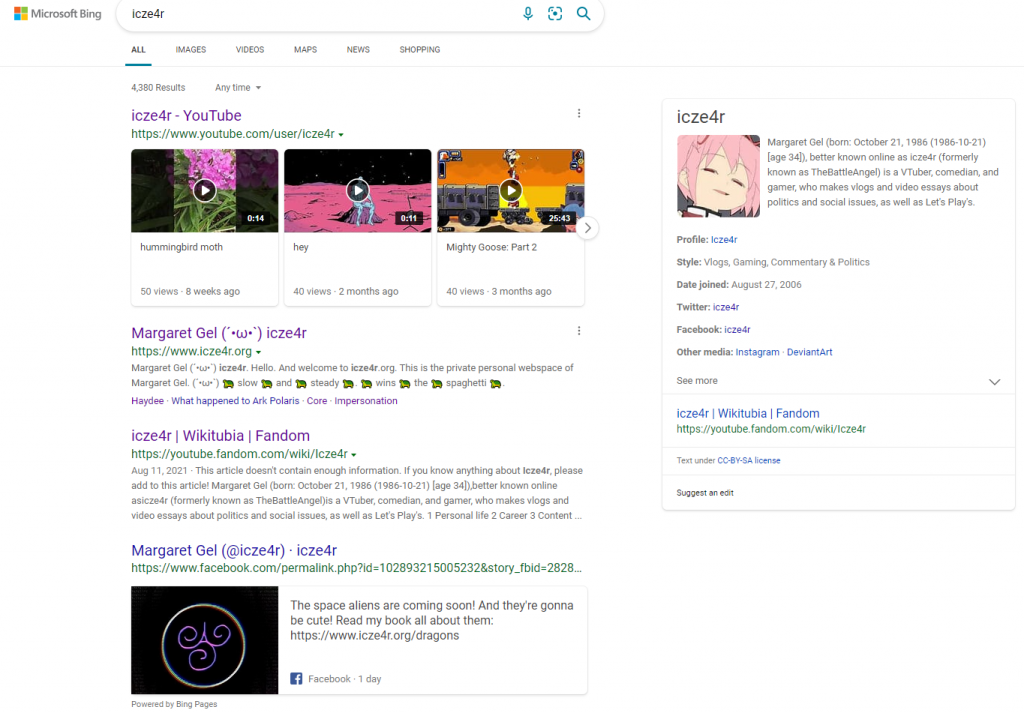1024x713 pixels.
Task: Open Margaret Gel (@icze4r) Facebook result
Action: click(234, 550)
